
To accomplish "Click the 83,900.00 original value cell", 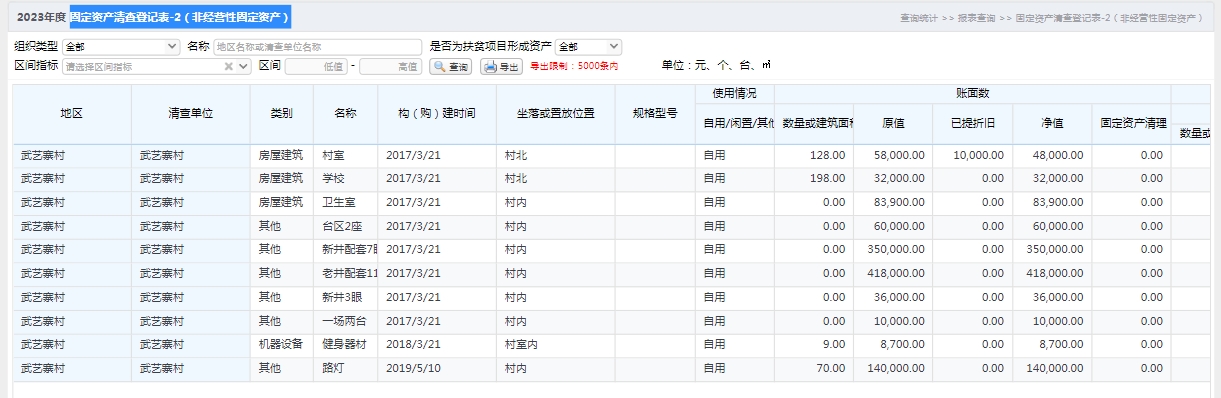I will point(893,203).
